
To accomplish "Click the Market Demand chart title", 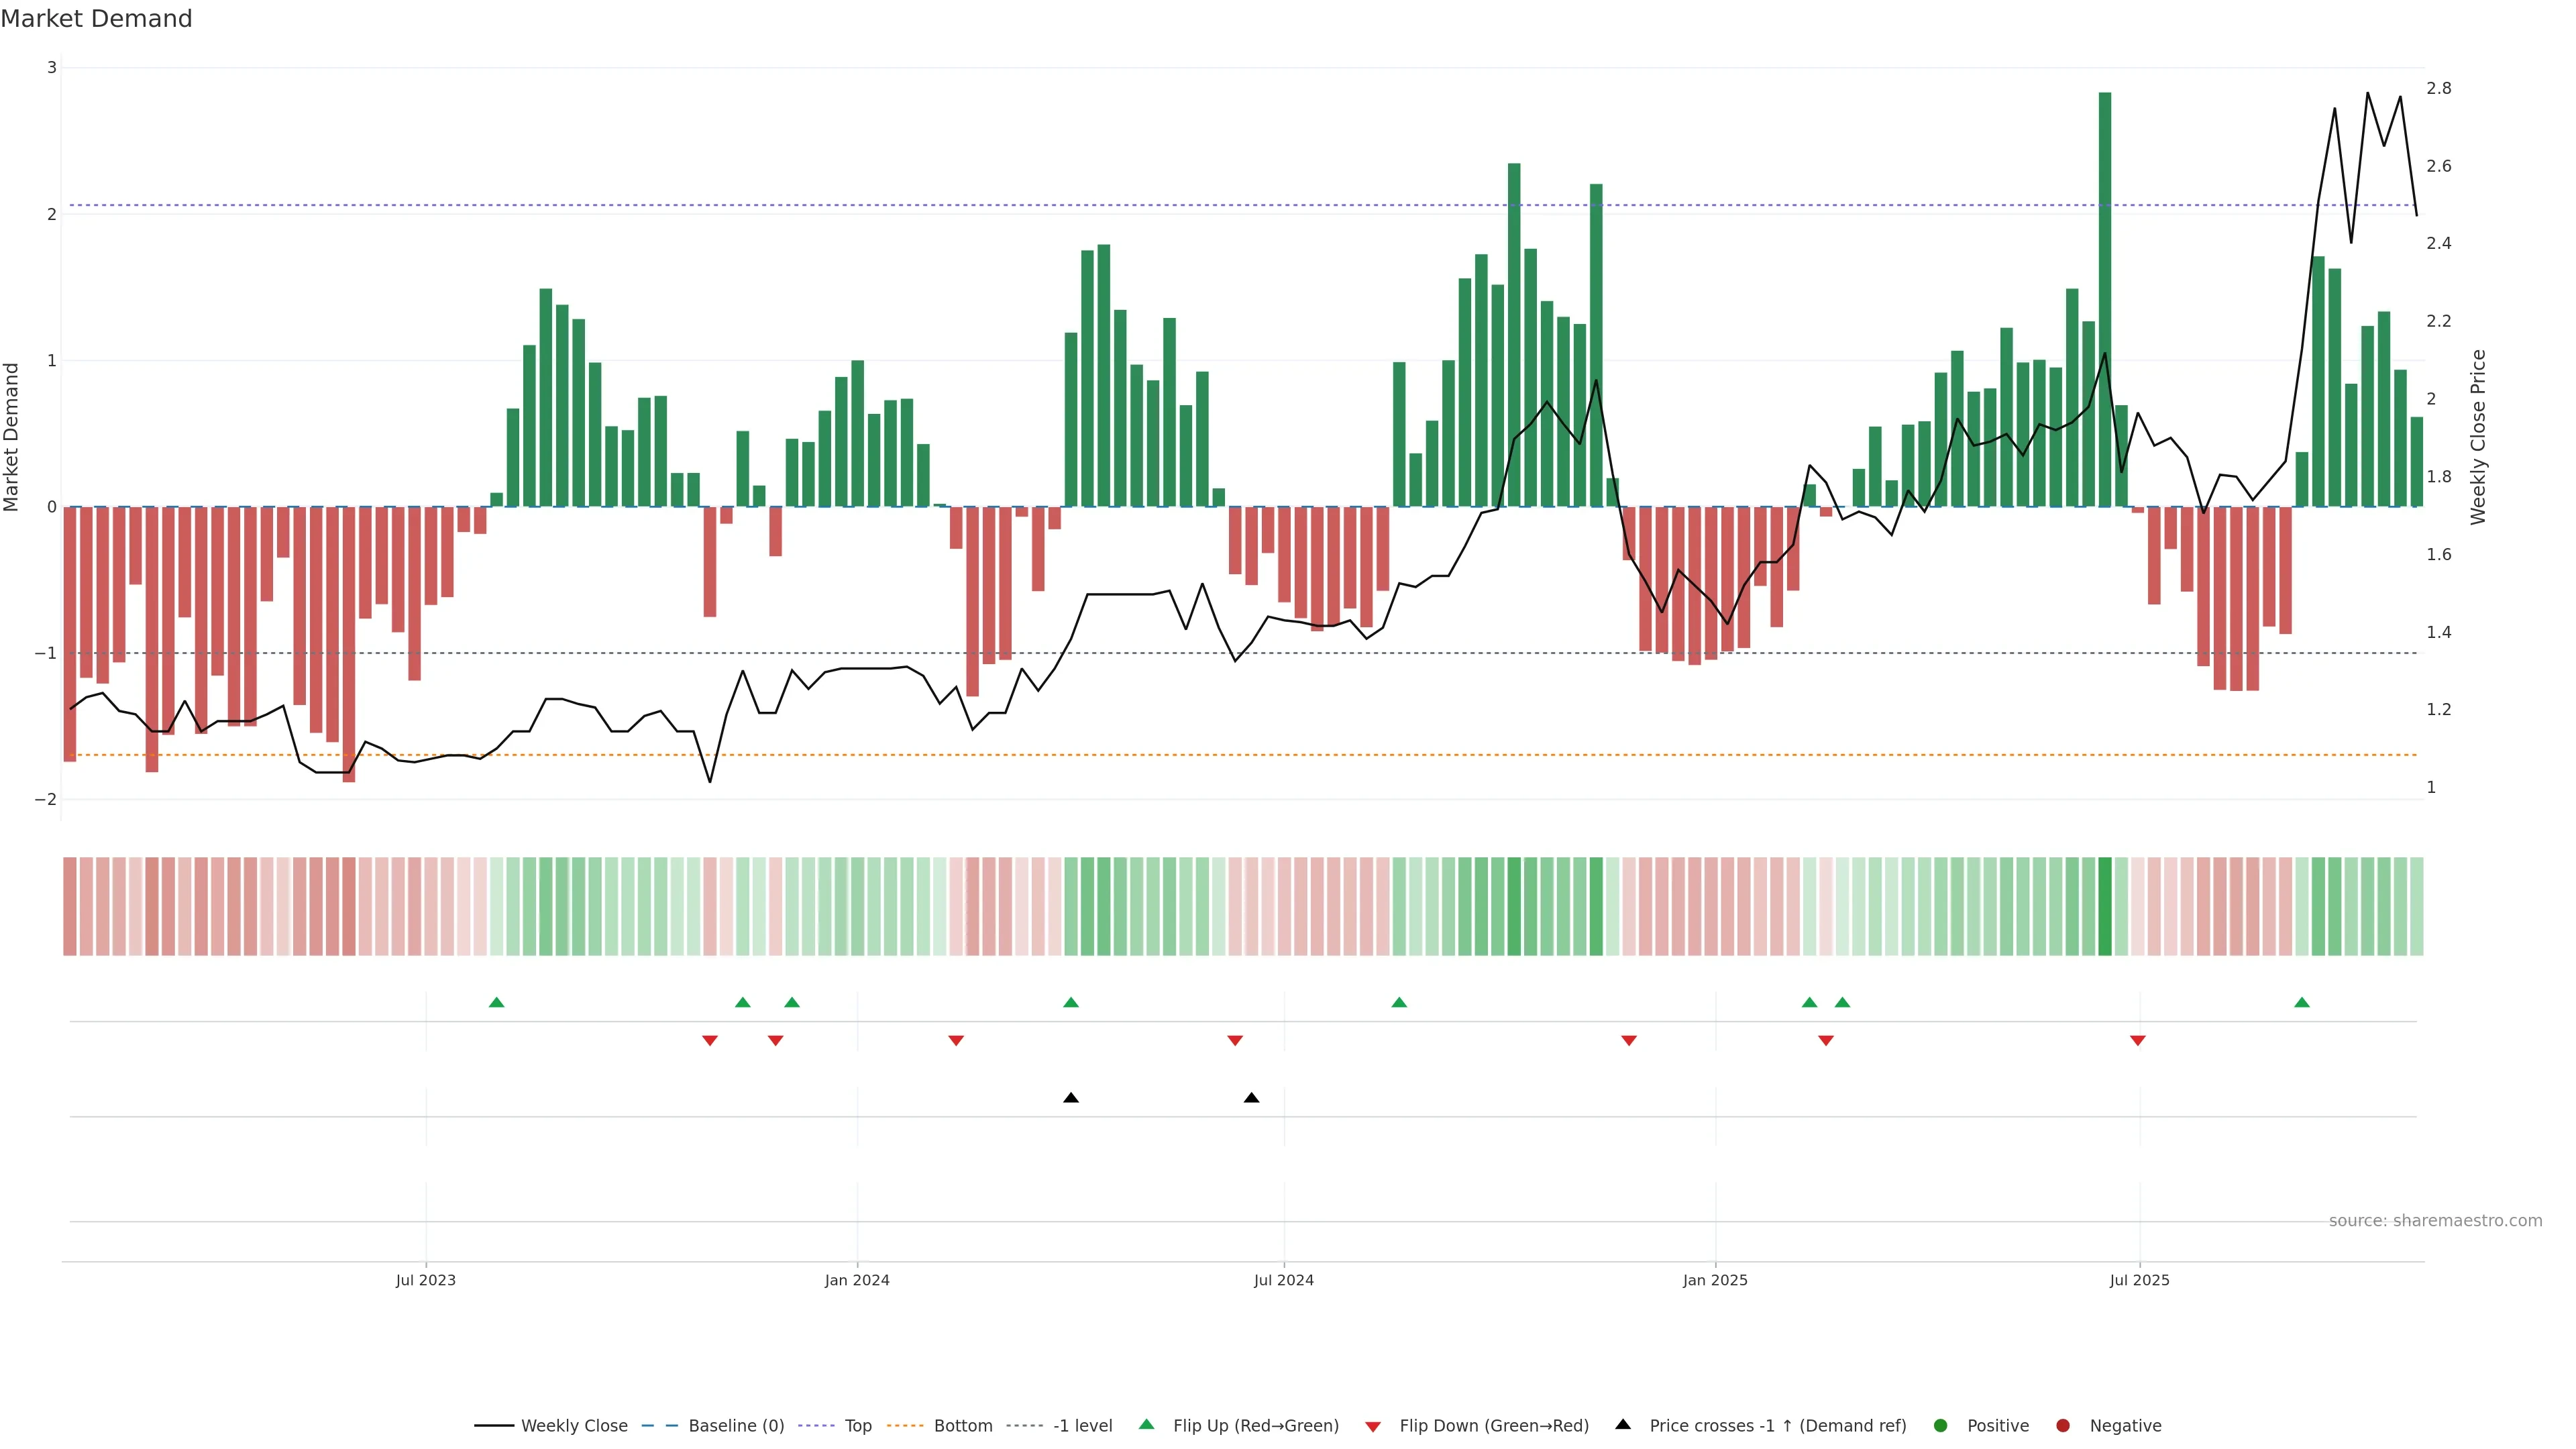I will 97,19.
